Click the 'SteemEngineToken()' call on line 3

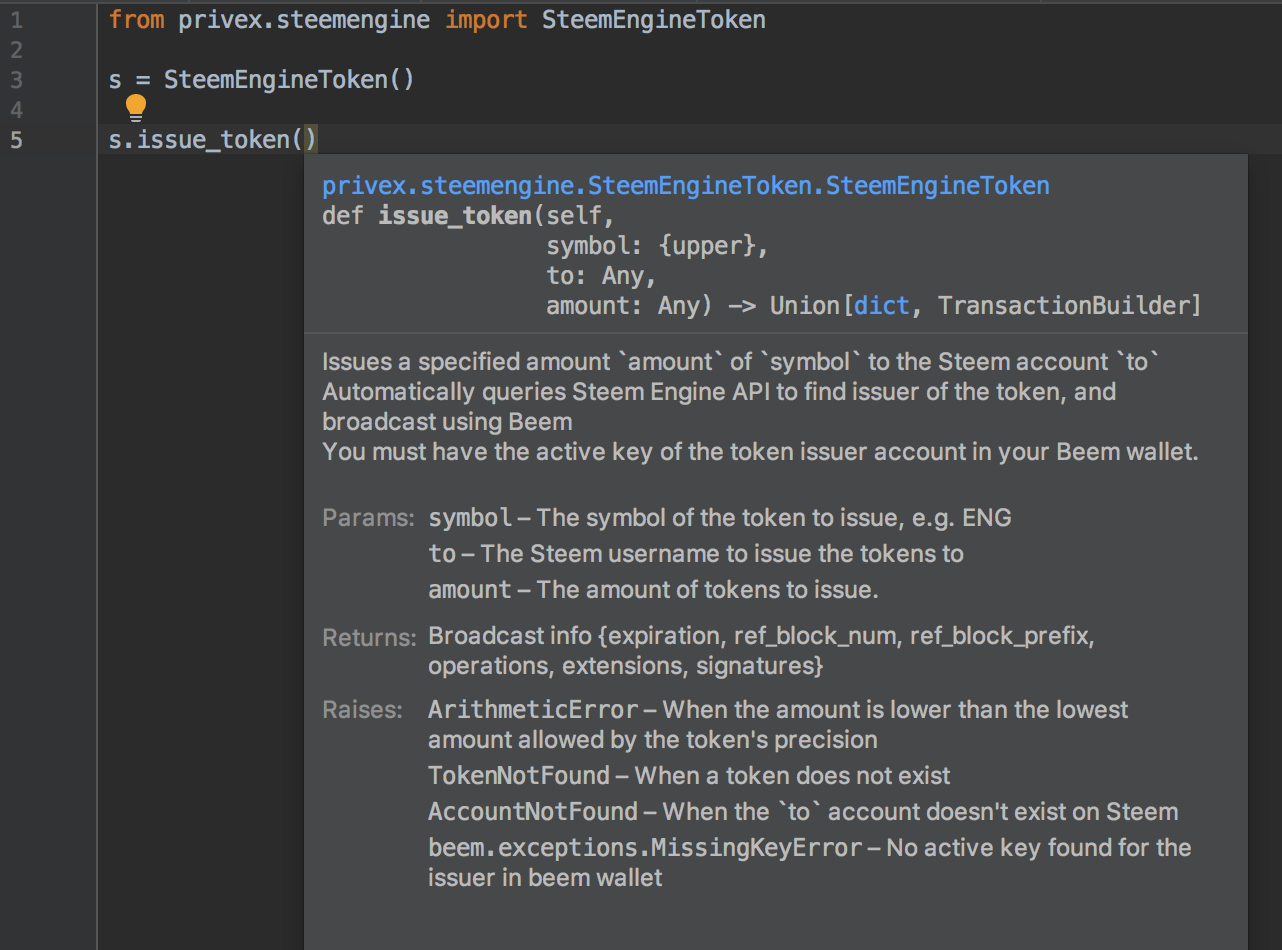pyautogui.click(x=289, y=80)
